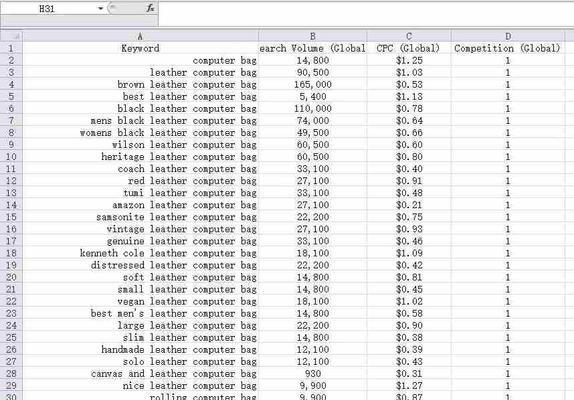Select the cell 'kenneth cole leather computer bag'
Viewport: 574px width, 400px height.
tap(140, 253)
